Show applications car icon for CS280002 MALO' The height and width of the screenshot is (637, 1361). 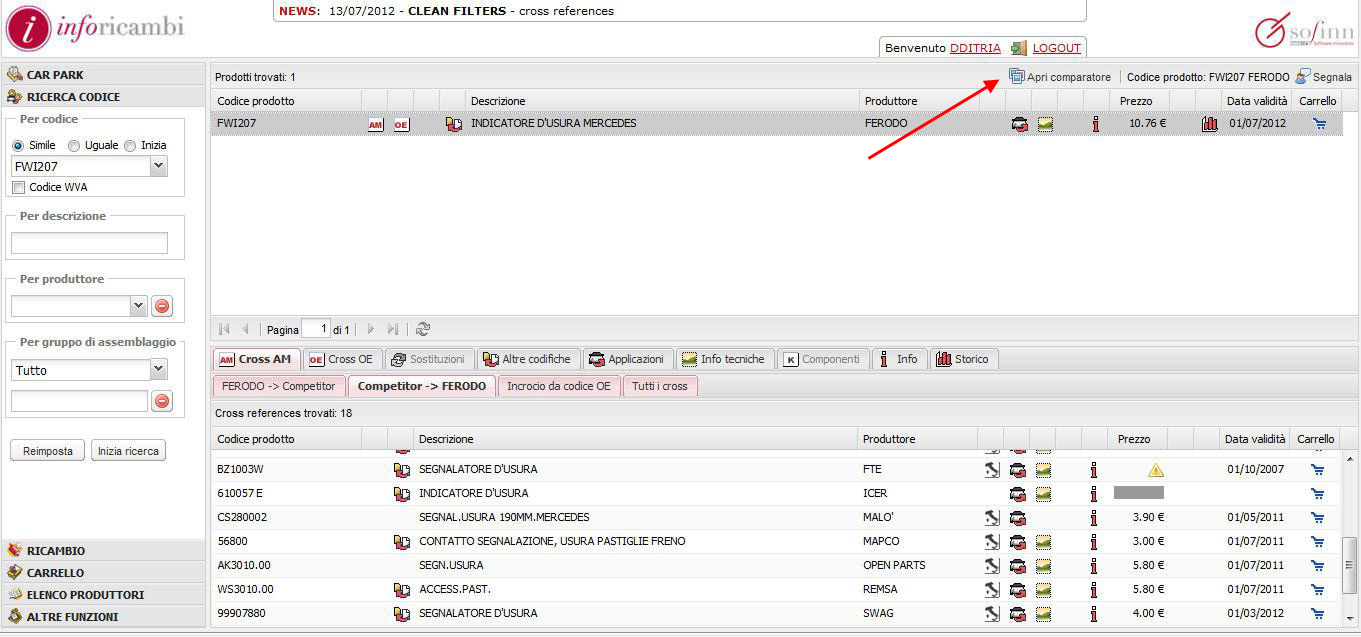tap(1017, 518)
